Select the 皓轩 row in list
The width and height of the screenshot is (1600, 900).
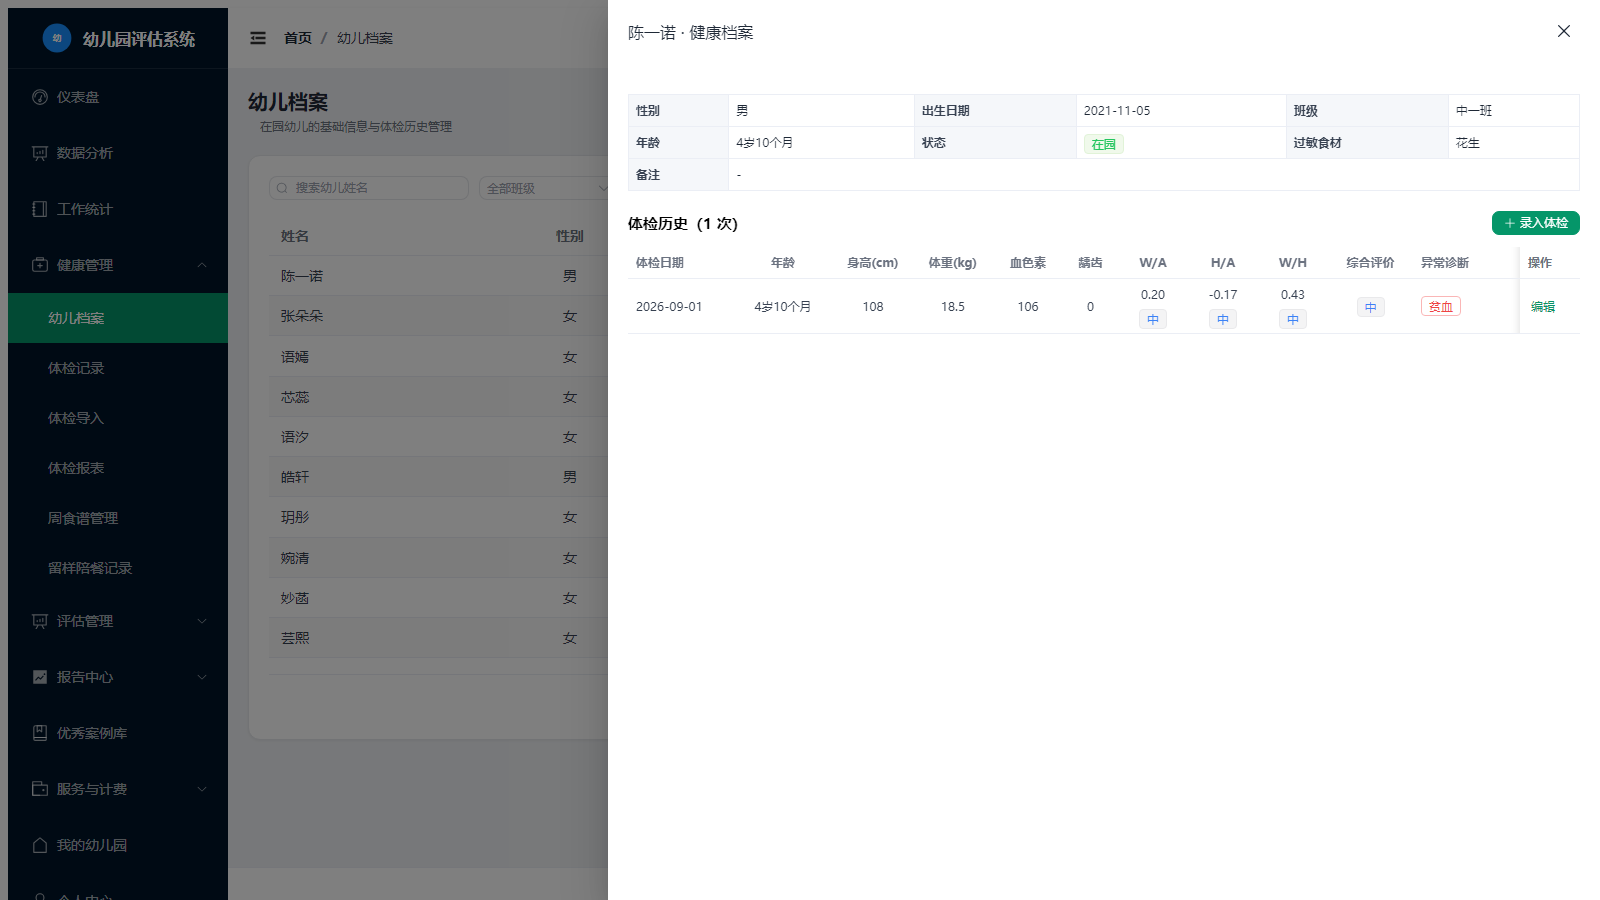coord(438,477)
